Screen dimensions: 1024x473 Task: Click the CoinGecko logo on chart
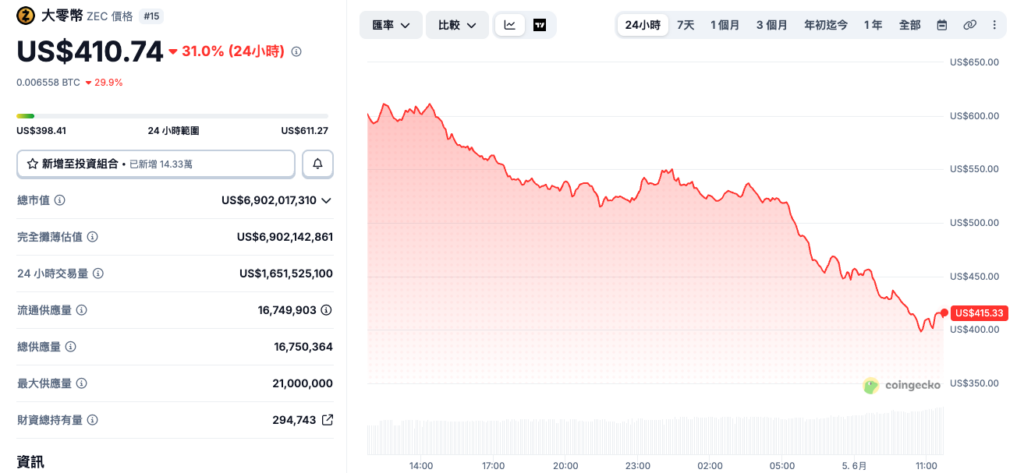click(x=902, y=385)
